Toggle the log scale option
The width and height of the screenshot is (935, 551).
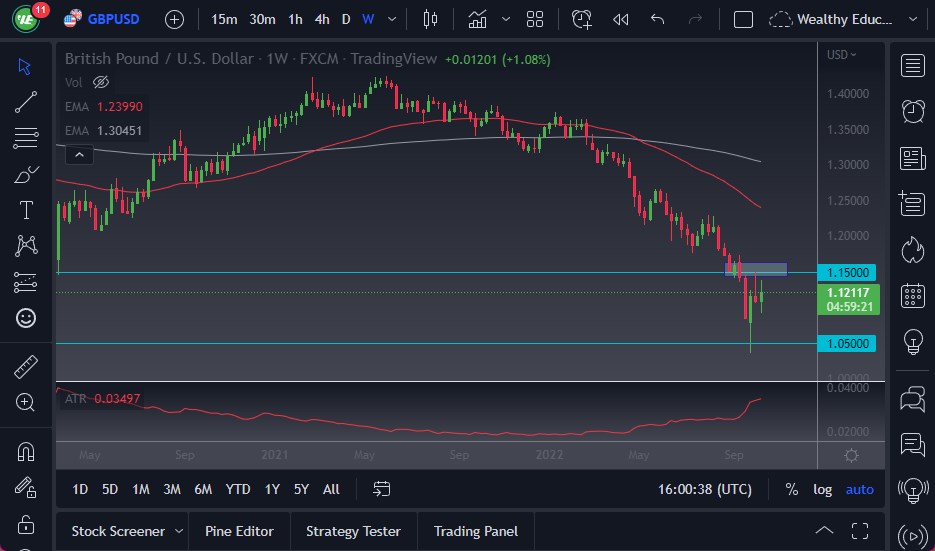[822, 489]
